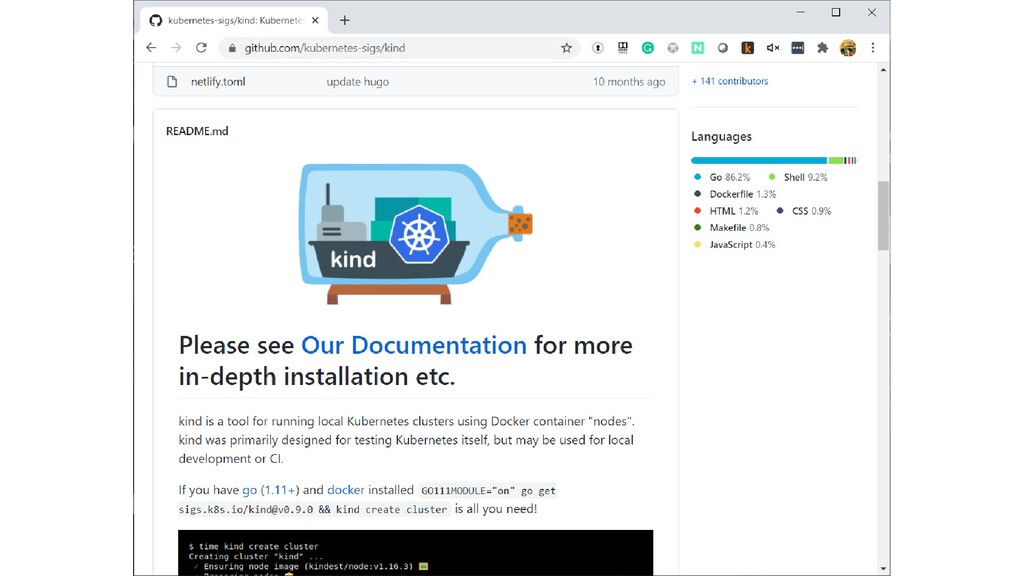Image resolution: width=1024 pixels, height=576 pixels.
Task: Open the '+ 141 contributors' link
Action: [729, 81]
